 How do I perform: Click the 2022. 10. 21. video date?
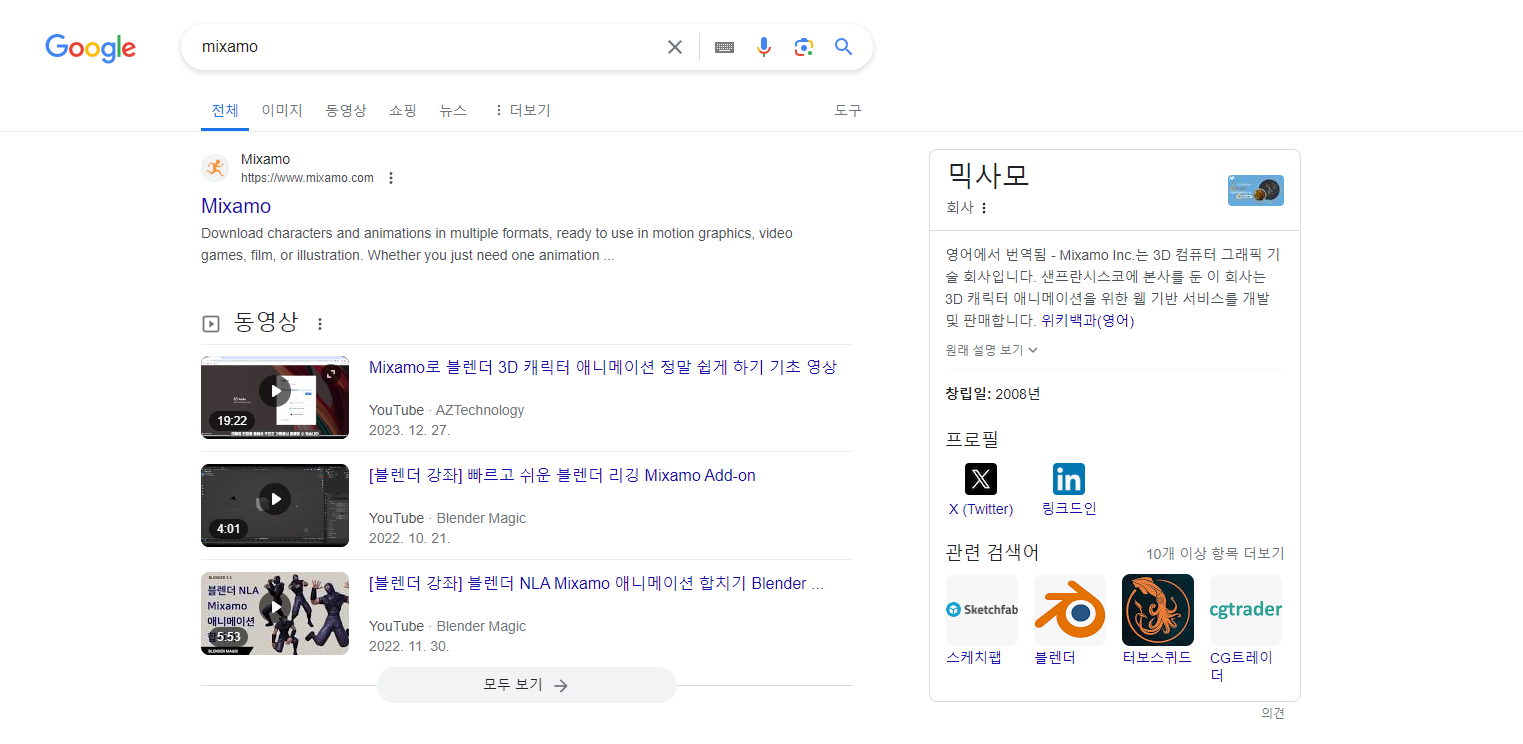tap(410, 538)
